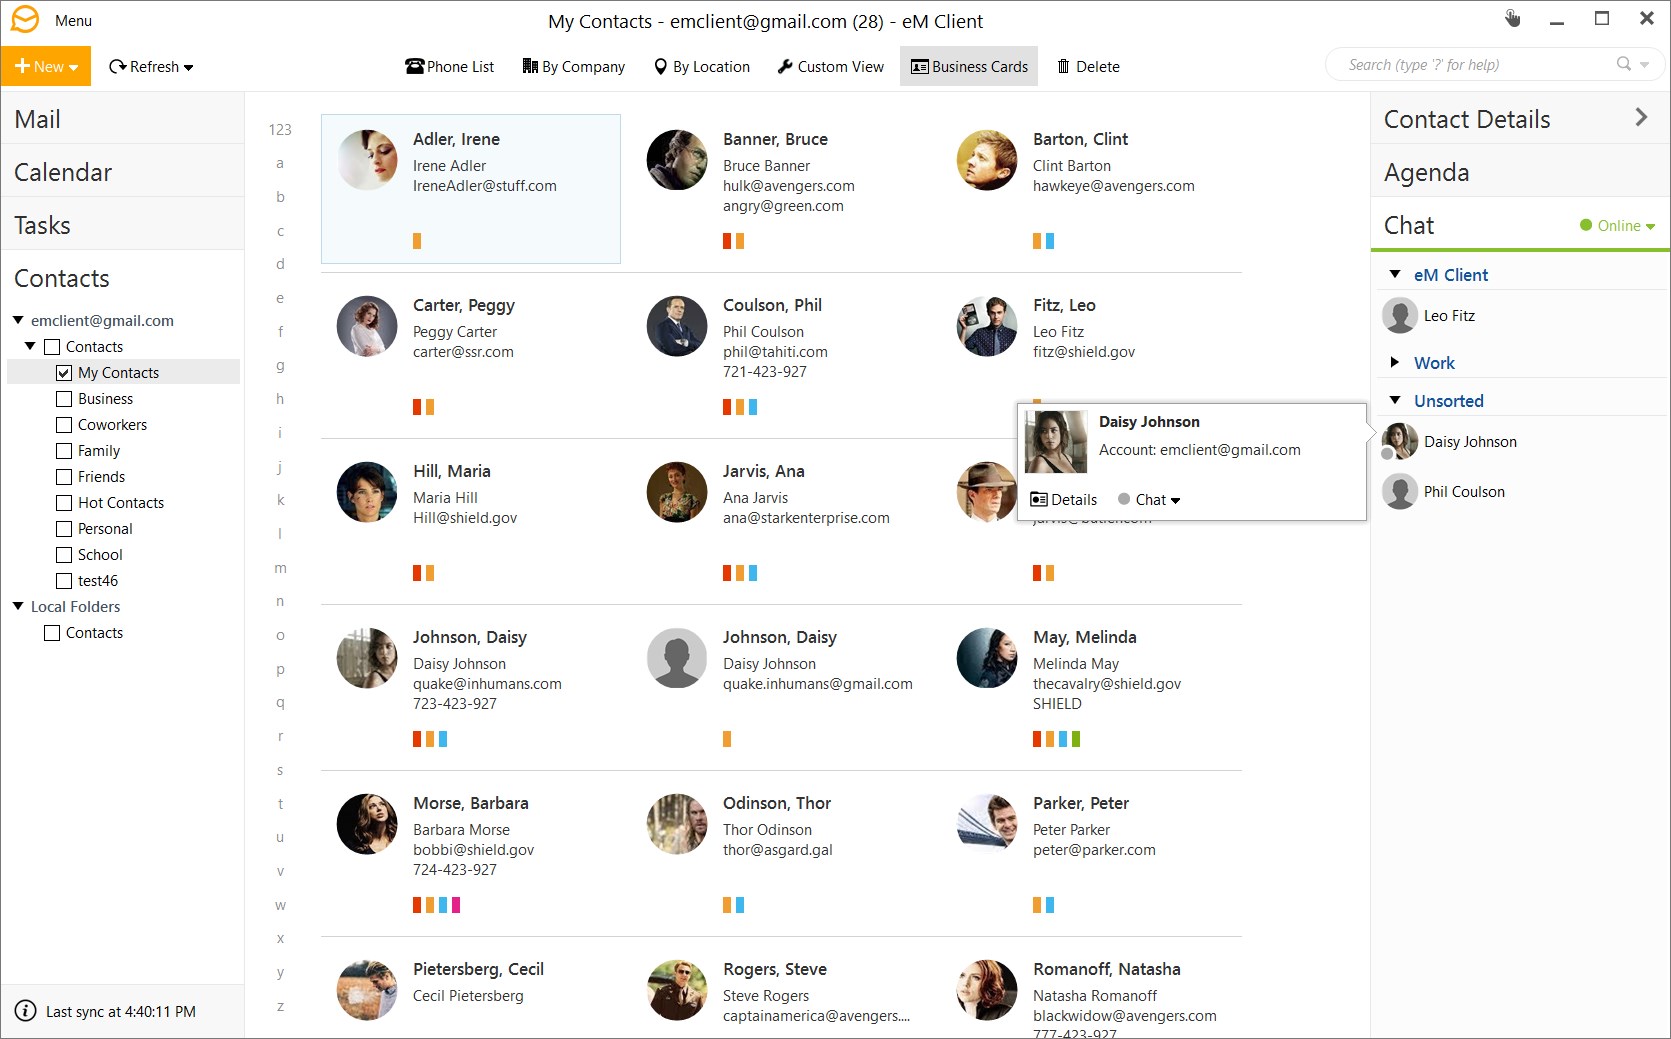Viewport: 1671px width, 1039px height.
Task: Expand the Work chat group
Action: click(x=1395, y=363)
